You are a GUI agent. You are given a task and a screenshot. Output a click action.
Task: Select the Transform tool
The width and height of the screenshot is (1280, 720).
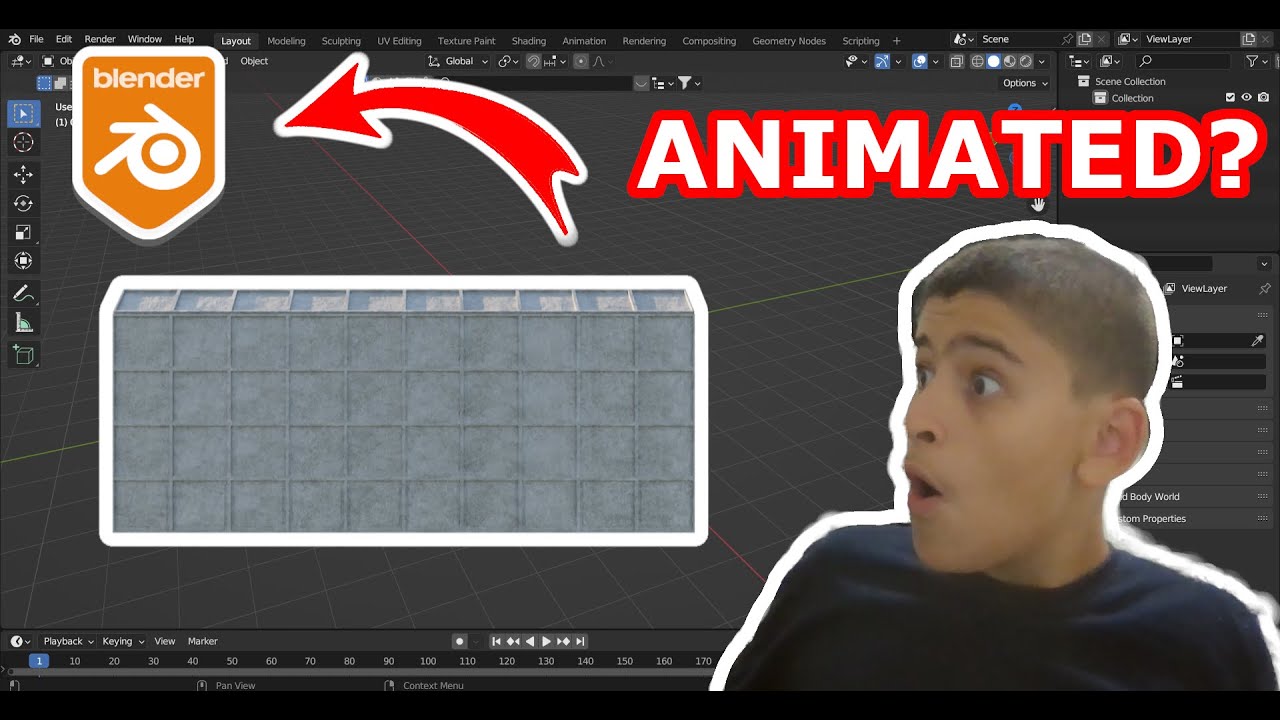[23, 261]
